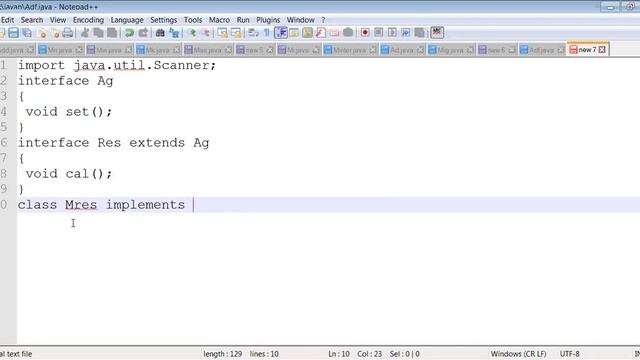
Task: Open Replace dialog from toolbar icon
Action: tap(174, 33)
